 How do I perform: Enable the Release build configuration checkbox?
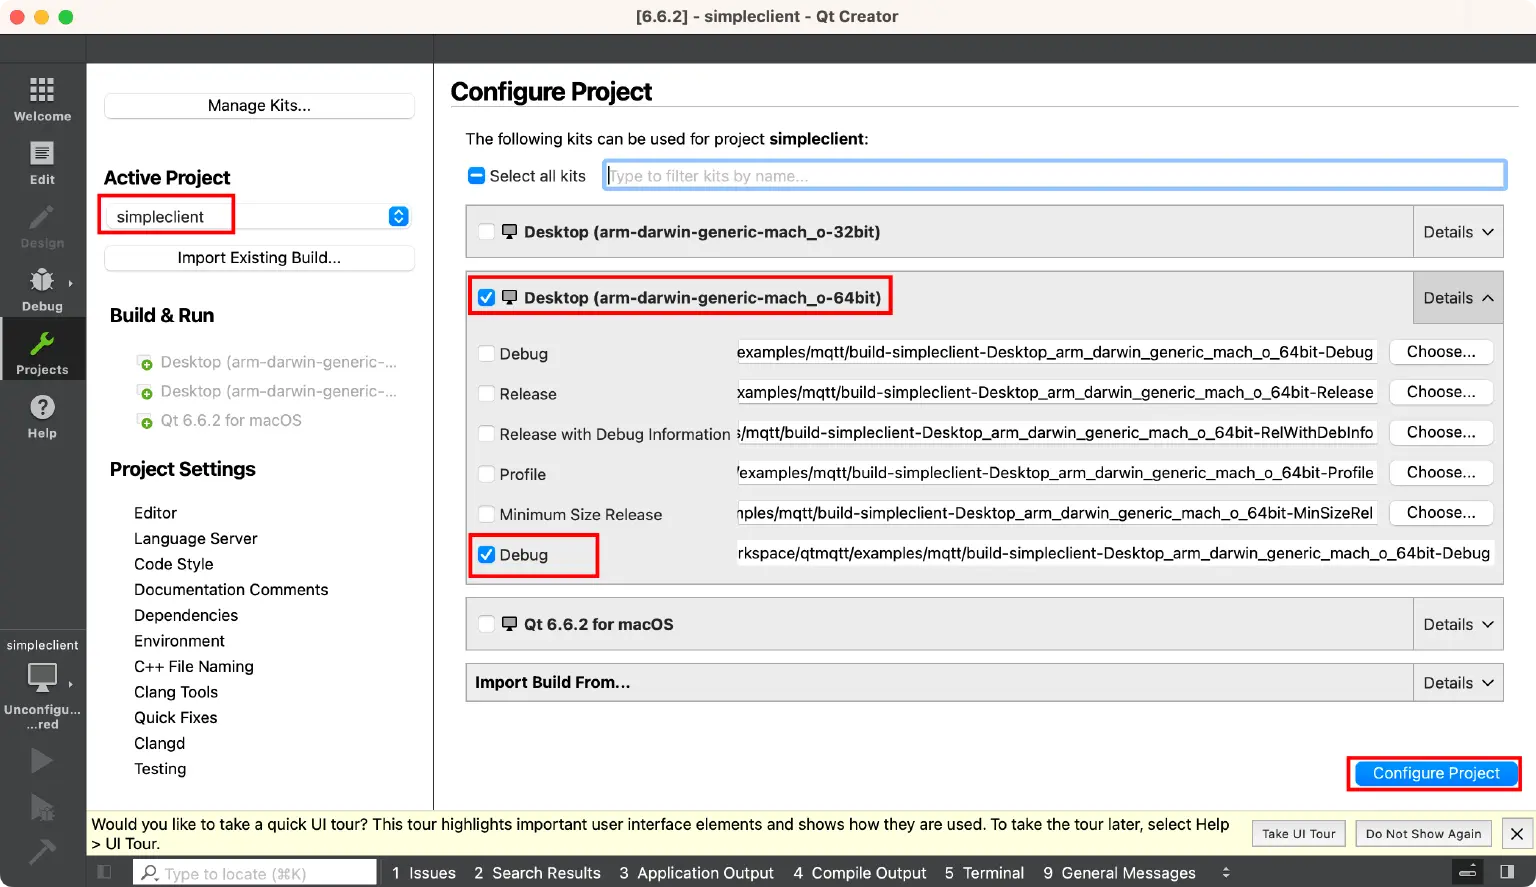click(486, 394)
